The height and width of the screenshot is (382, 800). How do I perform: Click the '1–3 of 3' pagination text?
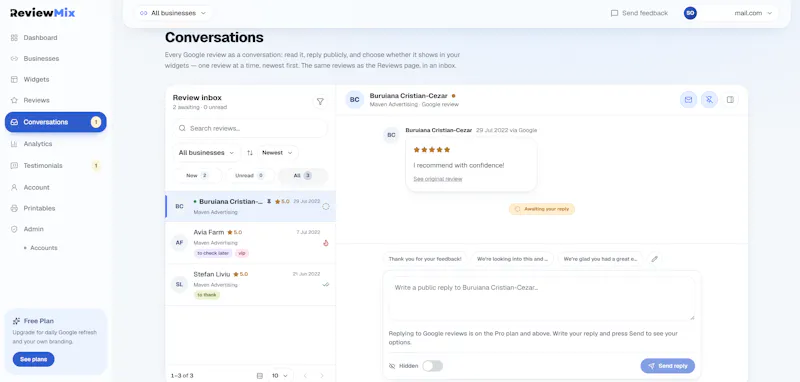click(x=182, y=376)
